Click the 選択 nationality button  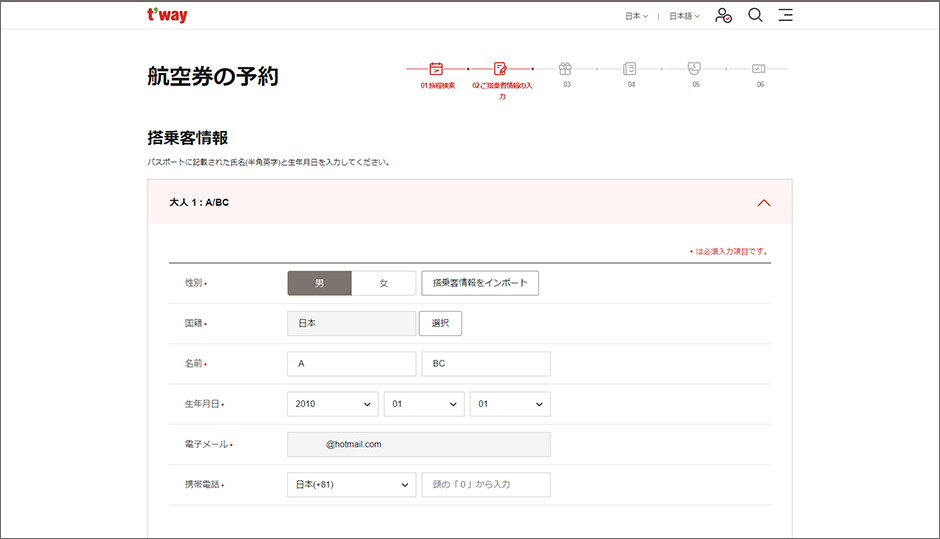pyautogui.click(x=440, y=324)
